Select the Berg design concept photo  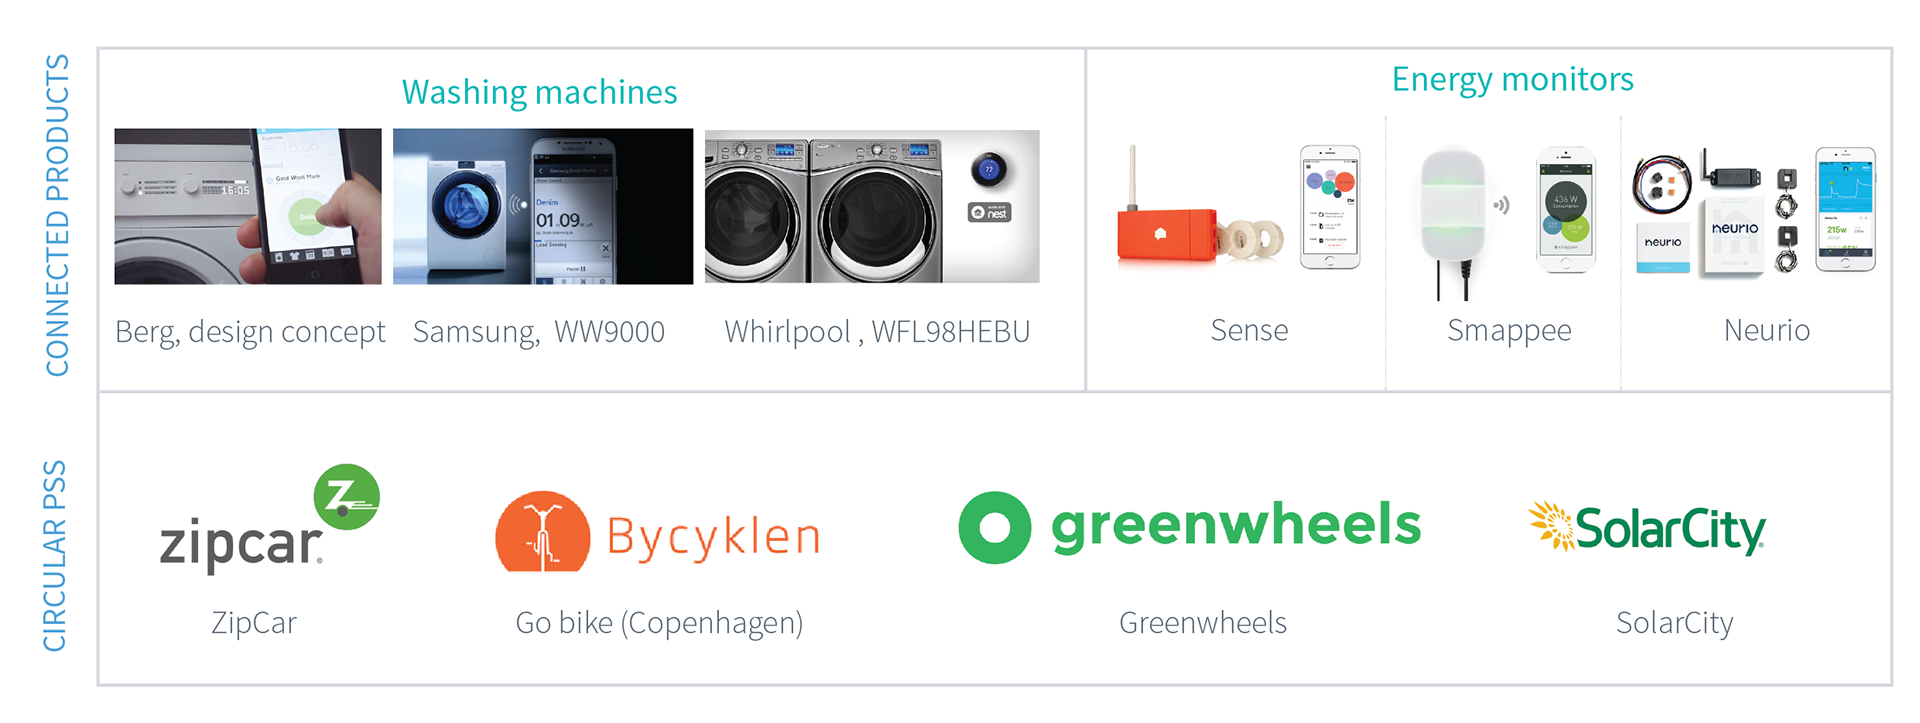(x=248, y=206)
